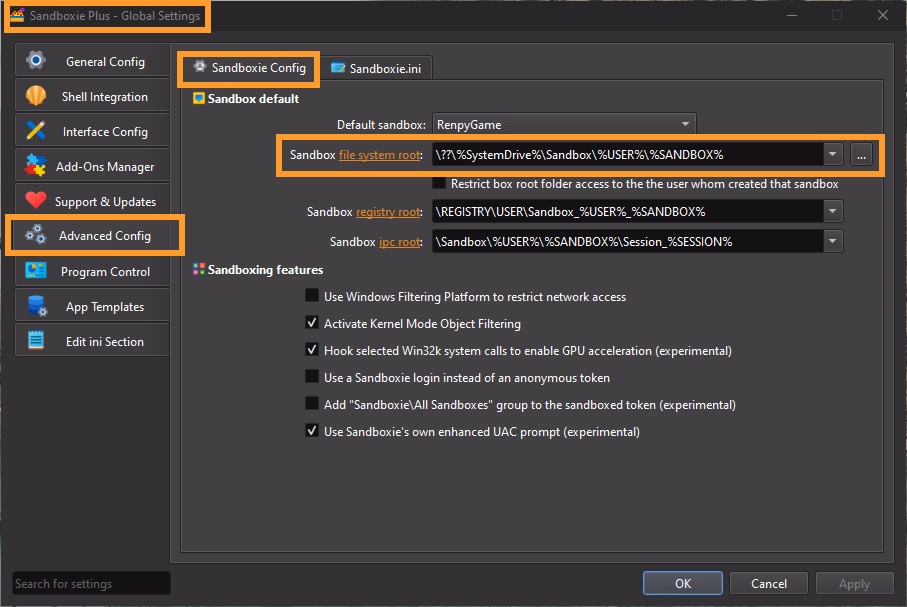Enable Windows Filtering Platform network restriction
This screenshot has height=607, width=907.
click(312, 296)
